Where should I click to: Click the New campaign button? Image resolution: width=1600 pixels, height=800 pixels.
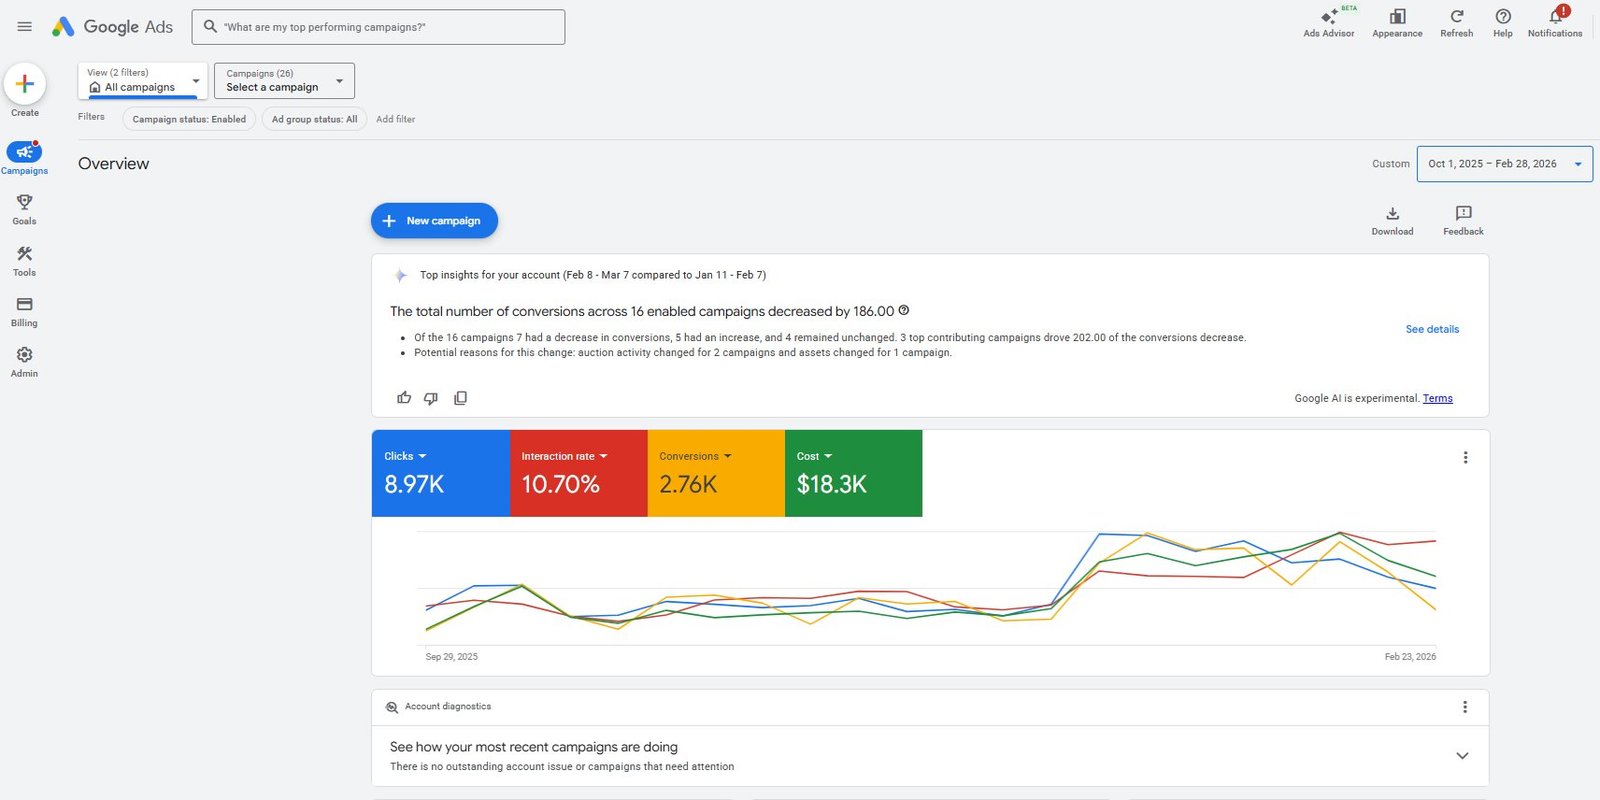(x=434, y=221)
